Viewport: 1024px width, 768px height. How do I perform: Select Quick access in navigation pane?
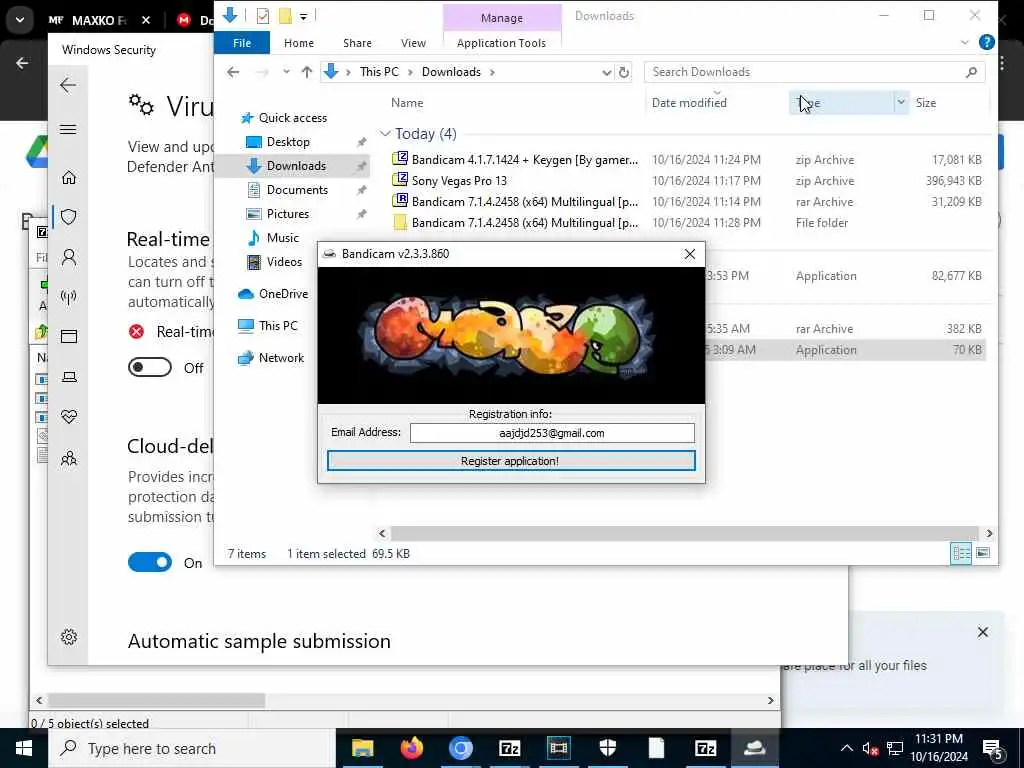coord(293,118)
